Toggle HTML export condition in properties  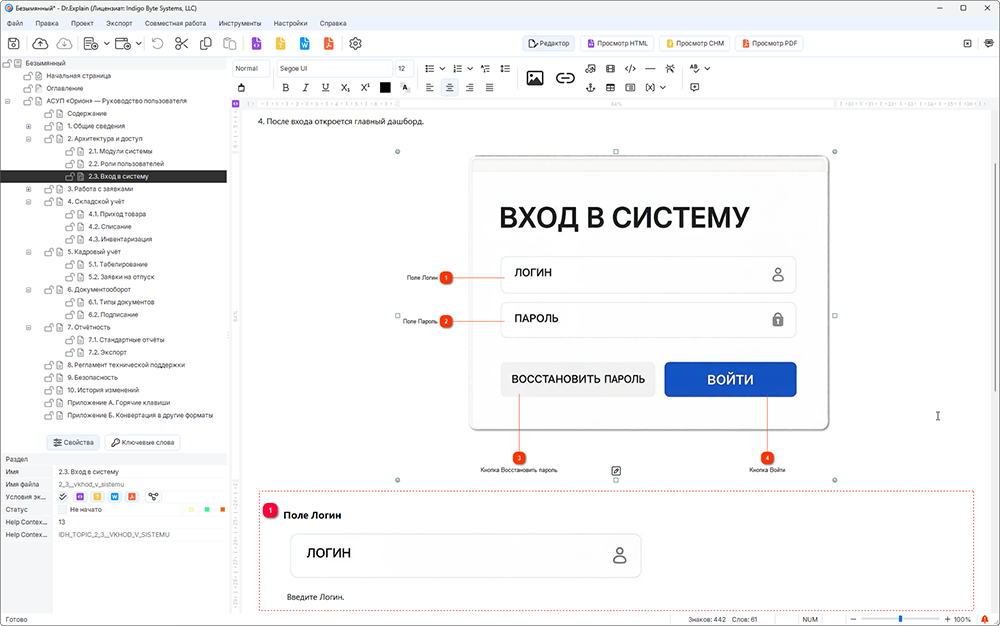coord(80,497)
